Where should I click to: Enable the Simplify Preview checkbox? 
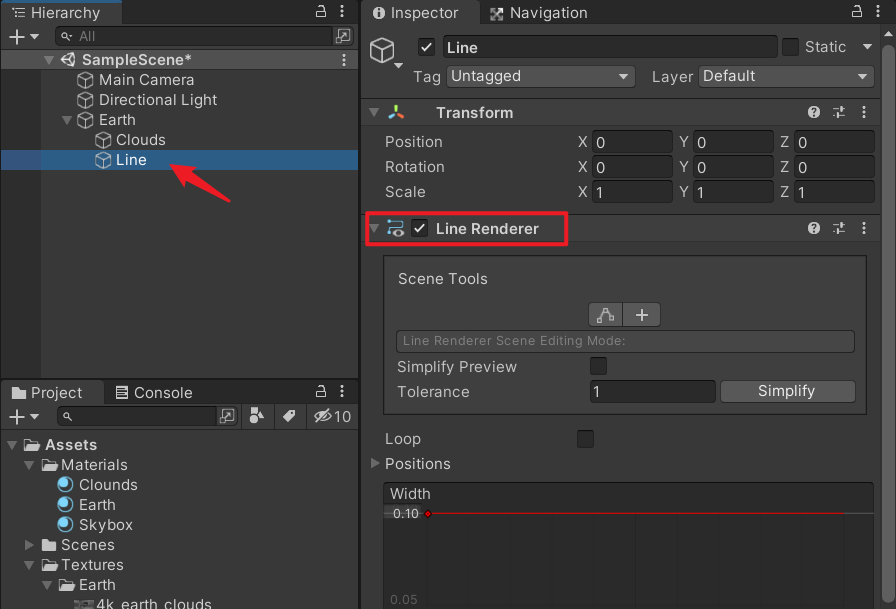pos(598,366)
